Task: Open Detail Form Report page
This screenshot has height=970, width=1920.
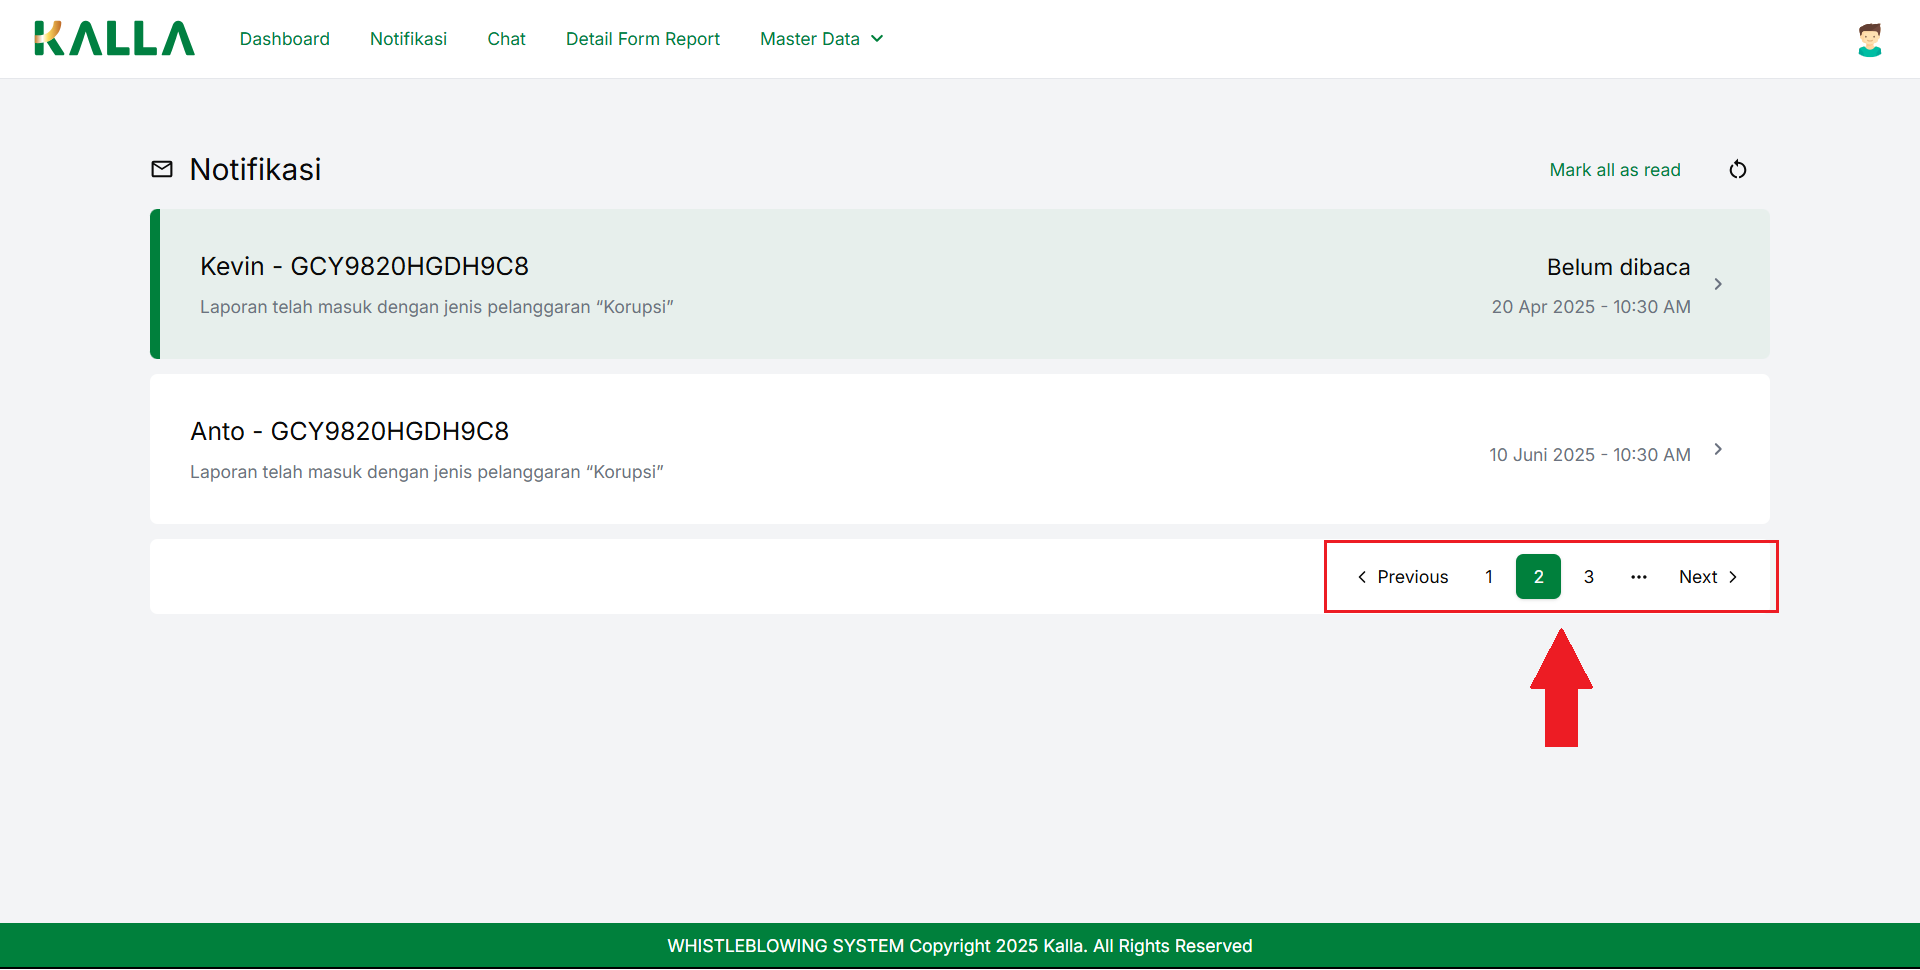Action: 642,39
